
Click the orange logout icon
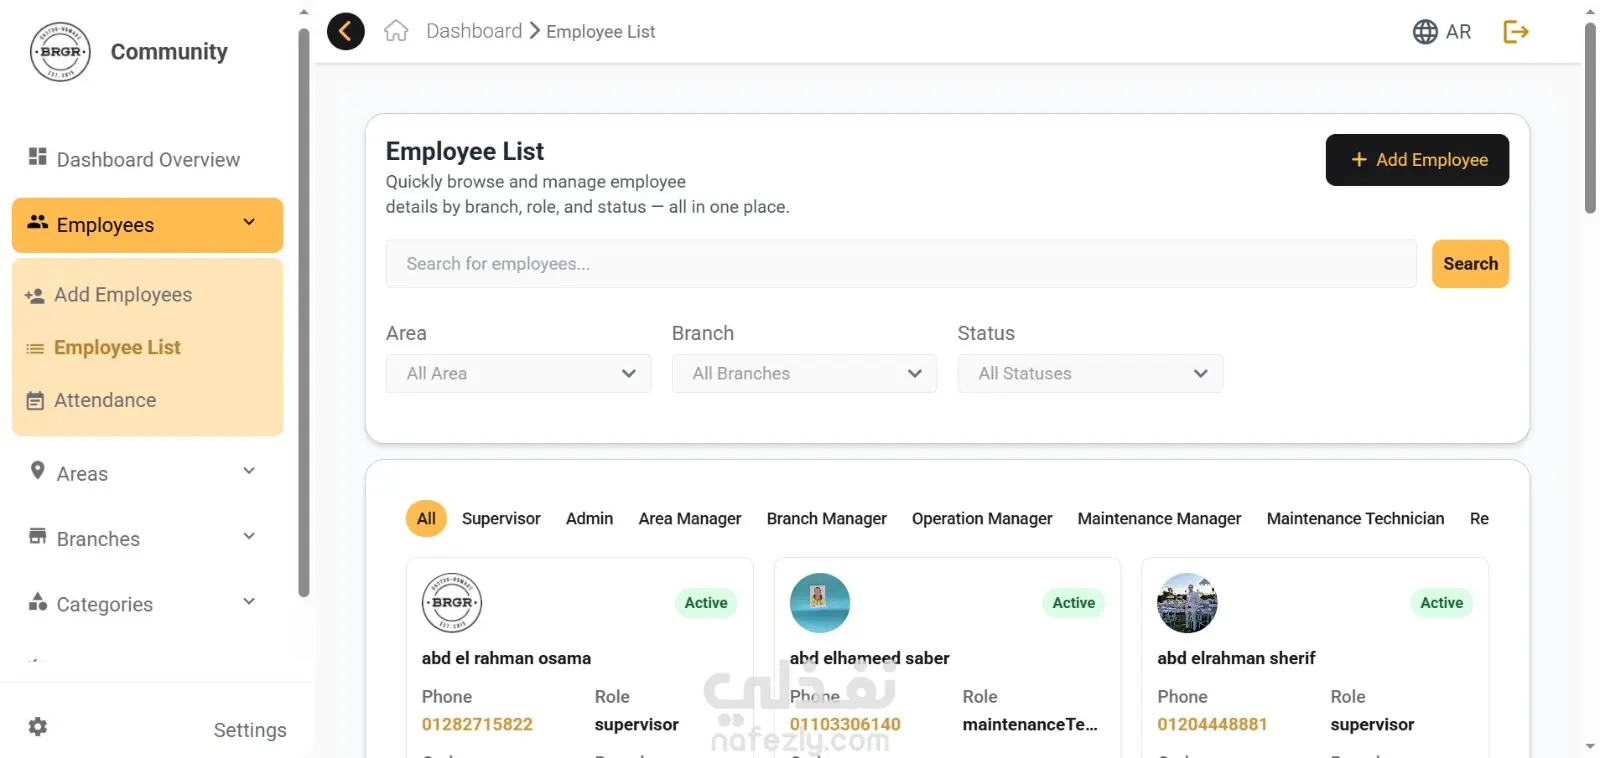(x=1516, y=32)
